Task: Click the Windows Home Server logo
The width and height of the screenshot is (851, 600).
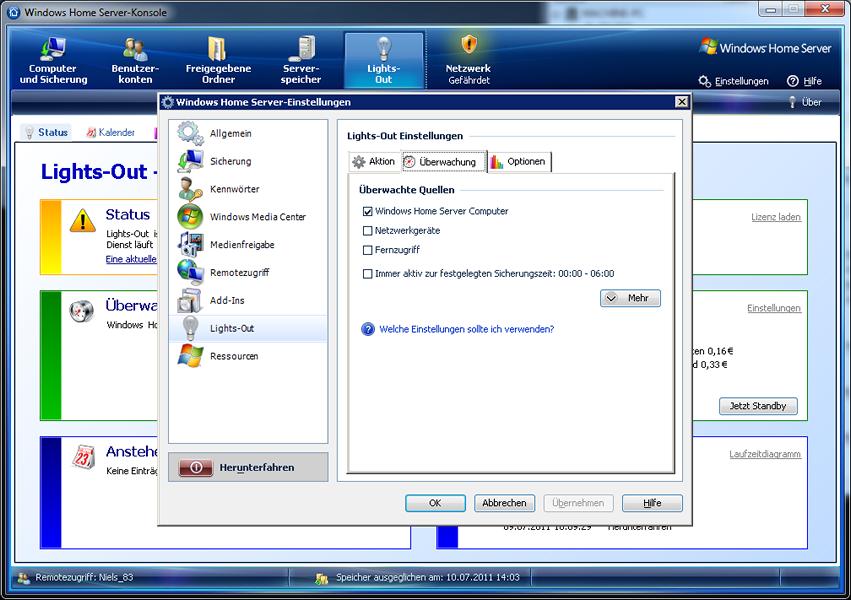Action: click(765, 48)
